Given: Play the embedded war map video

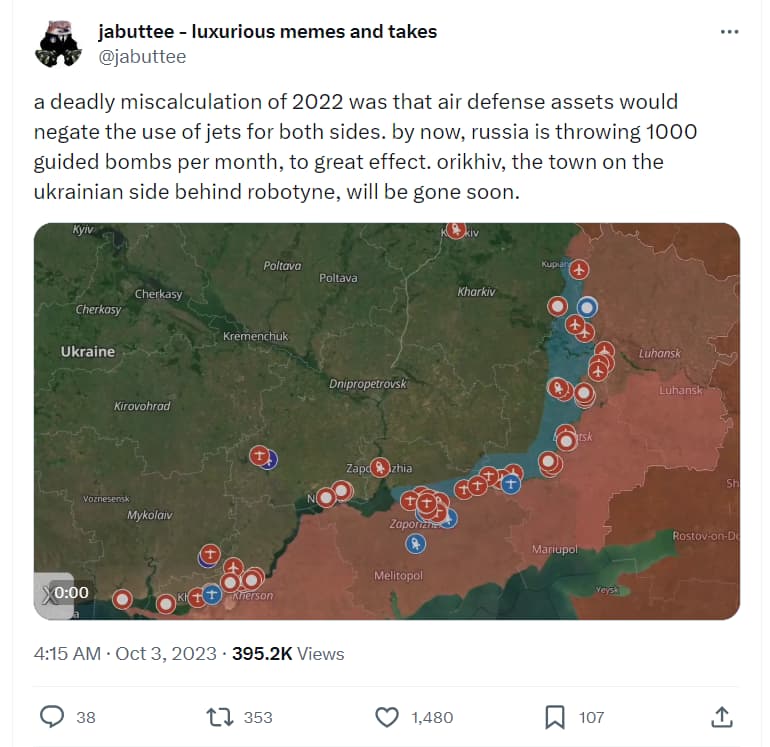Looking at the screenshot, I should click(x=386, y=421).
